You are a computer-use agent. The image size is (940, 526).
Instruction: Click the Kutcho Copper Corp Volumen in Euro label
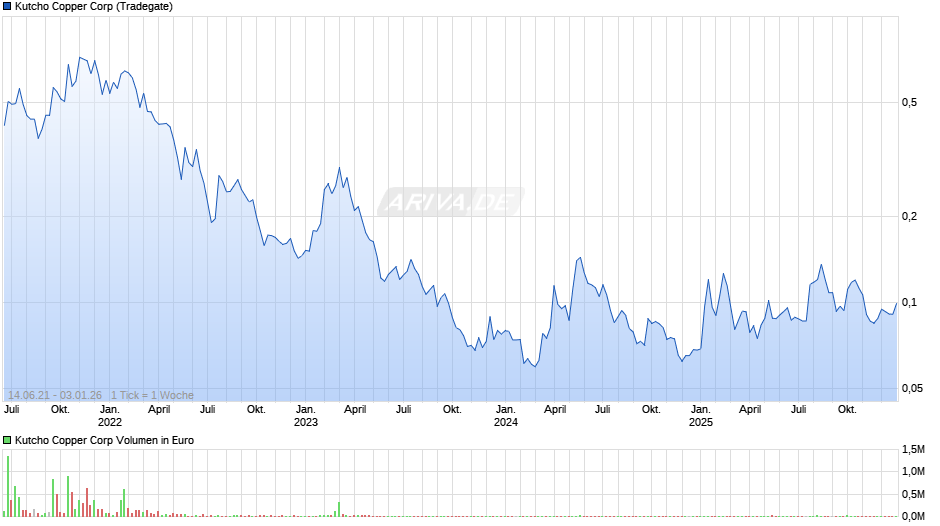click(104, 440)
